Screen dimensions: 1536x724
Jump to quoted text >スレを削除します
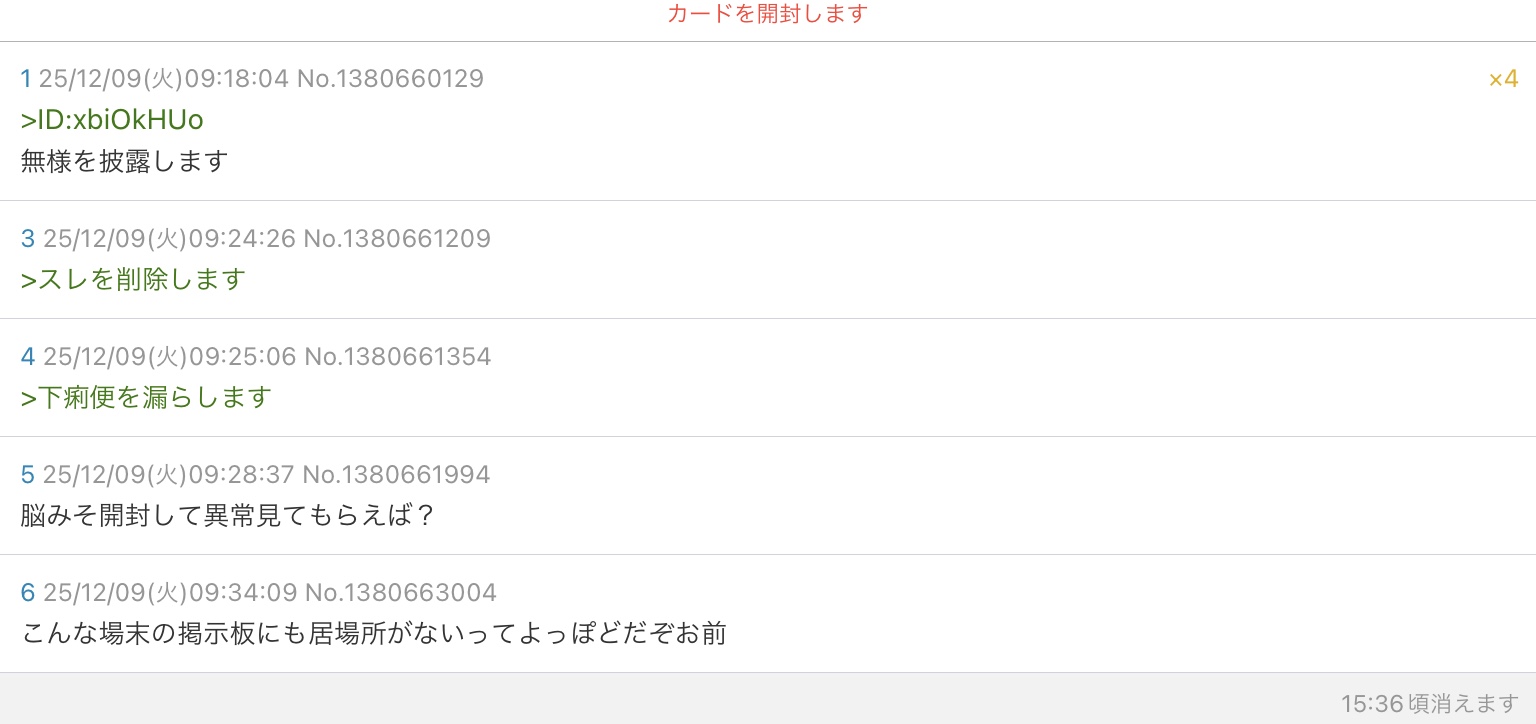pyautogui.click(x=133, y=279)
